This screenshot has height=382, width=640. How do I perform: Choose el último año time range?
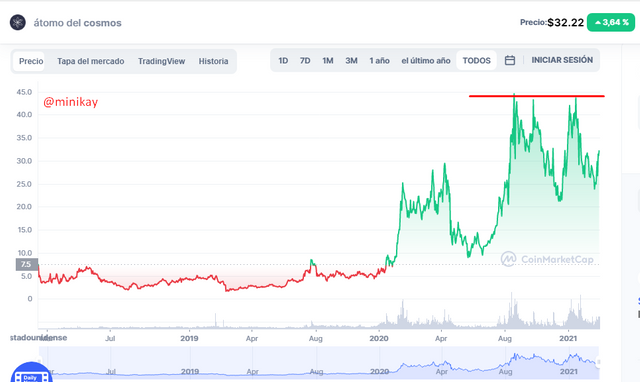[x=426, y=61]
